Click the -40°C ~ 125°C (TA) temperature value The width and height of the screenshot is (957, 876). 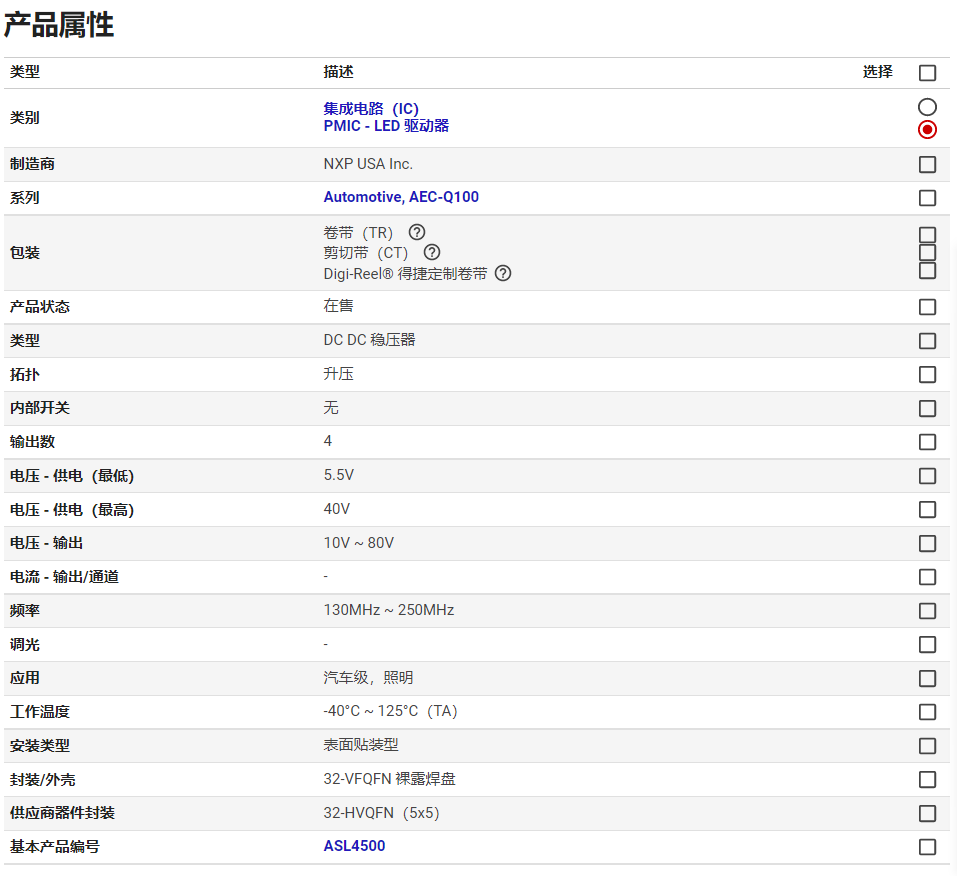tap(391, 711)
